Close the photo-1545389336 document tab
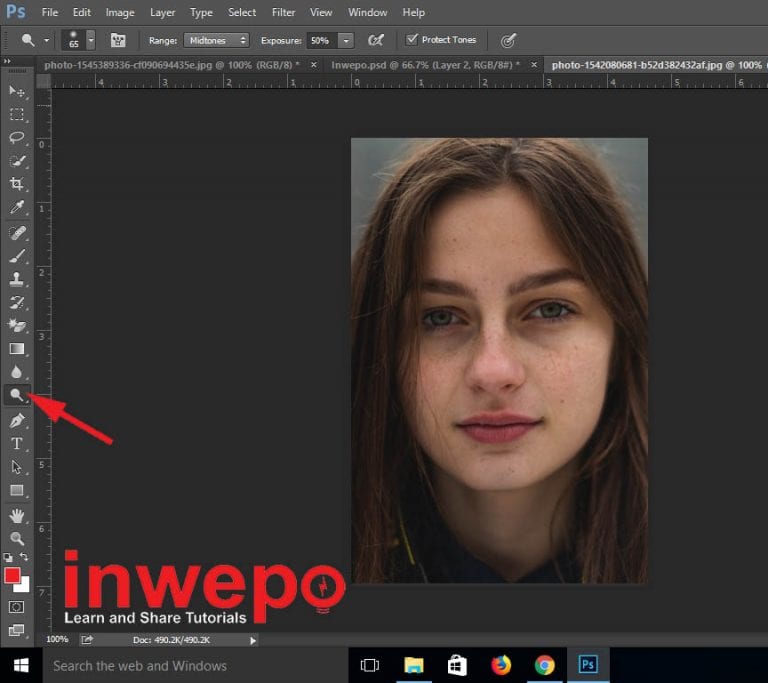The image size is (768, 683). pyautogui.click(x=314, y=65)
